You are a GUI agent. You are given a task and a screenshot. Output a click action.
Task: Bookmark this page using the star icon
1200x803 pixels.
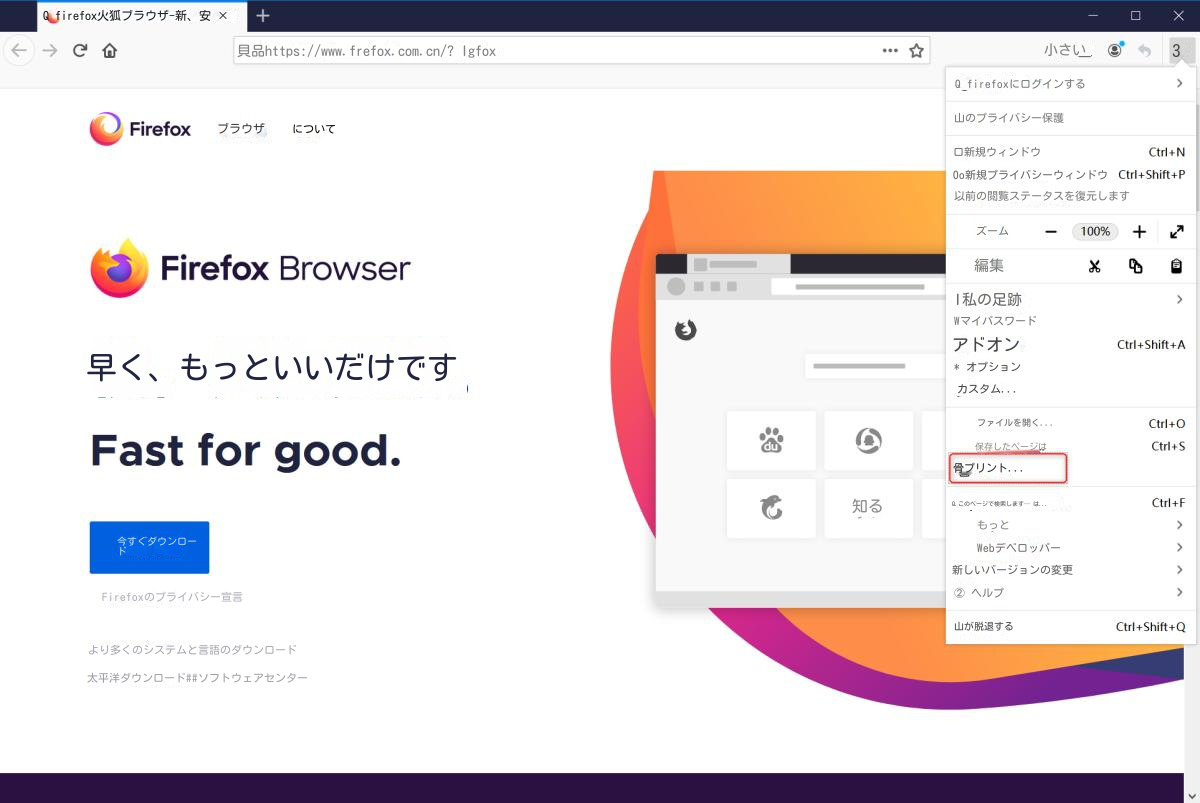click(x=917, y=50)
